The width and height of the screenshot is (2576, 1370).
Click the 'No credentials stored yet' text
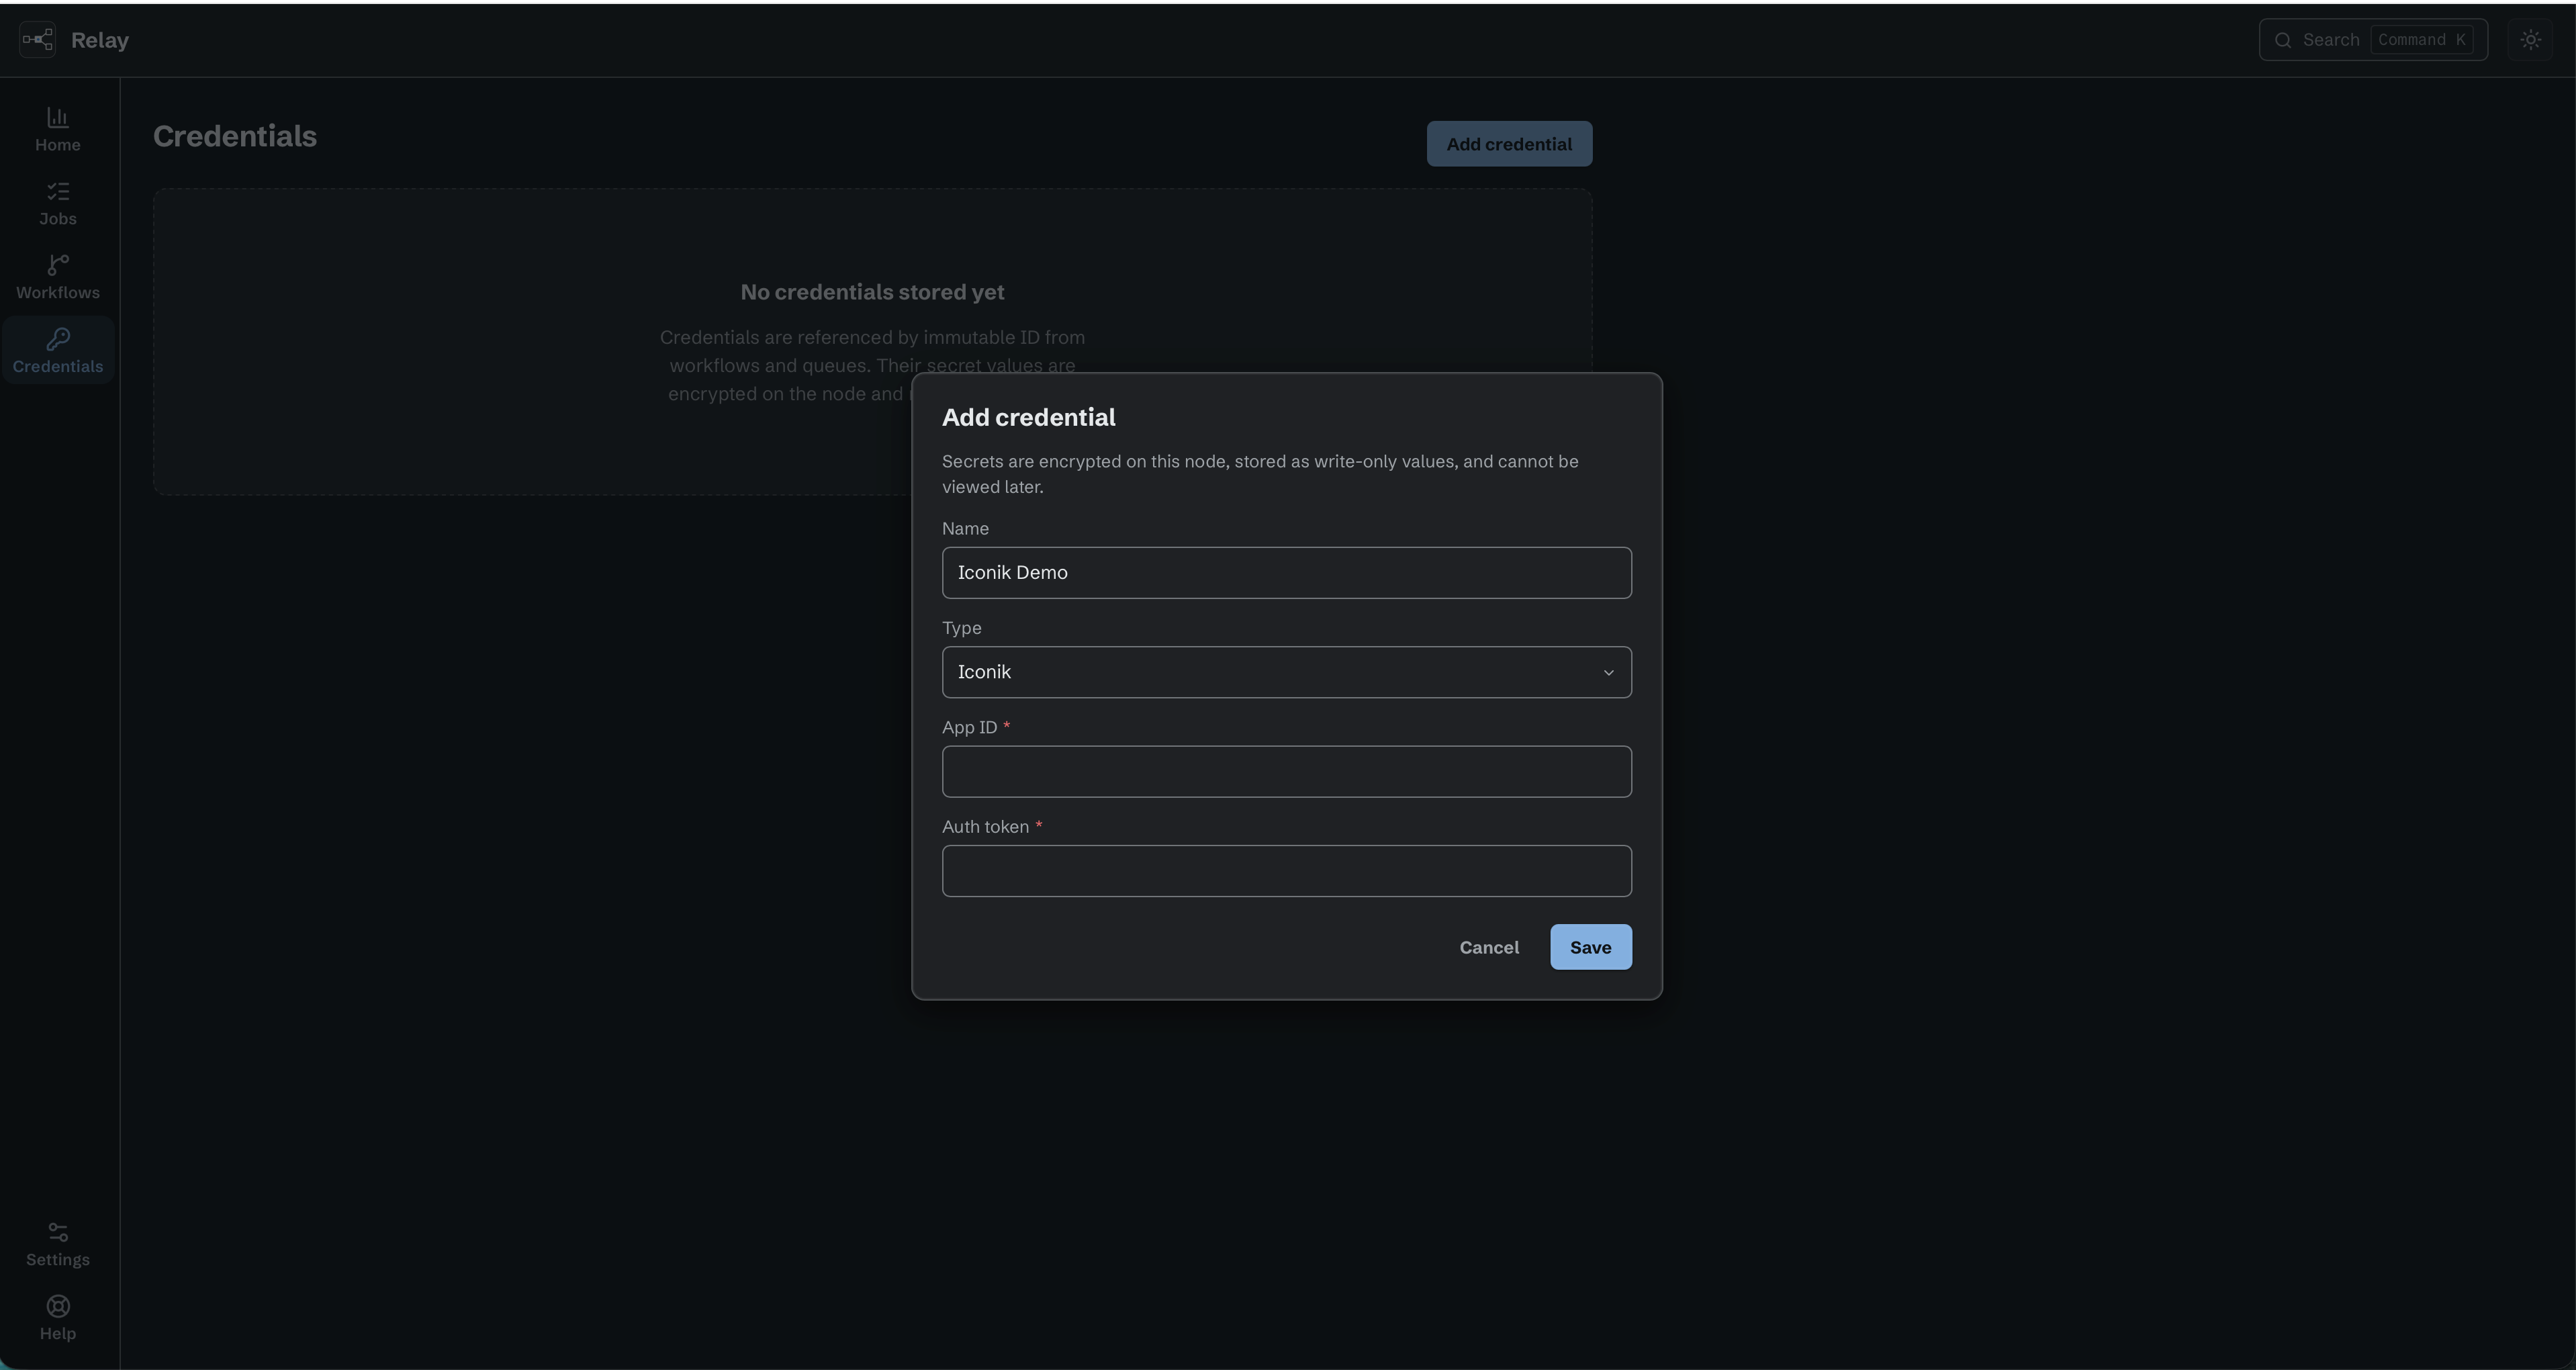coord(872,292)
